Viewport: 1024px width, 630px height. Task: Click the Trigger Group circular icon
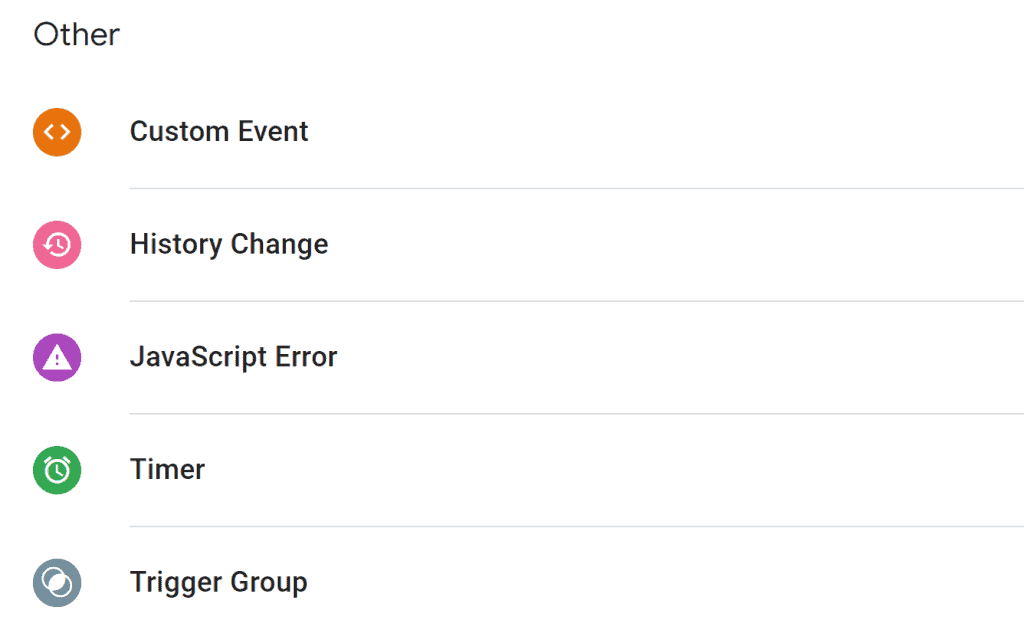(x=56, y=582)
